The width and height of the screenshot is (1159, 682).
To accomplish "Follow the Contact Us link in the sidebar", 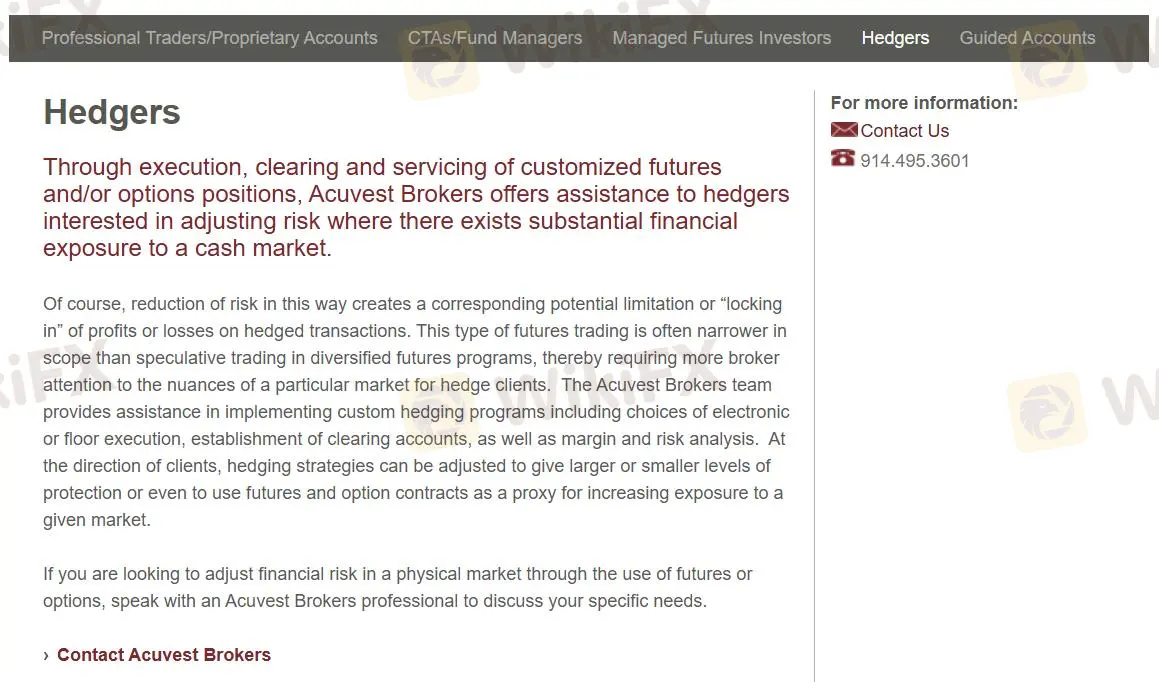I will pyautogui.click(x=904, y=131).
